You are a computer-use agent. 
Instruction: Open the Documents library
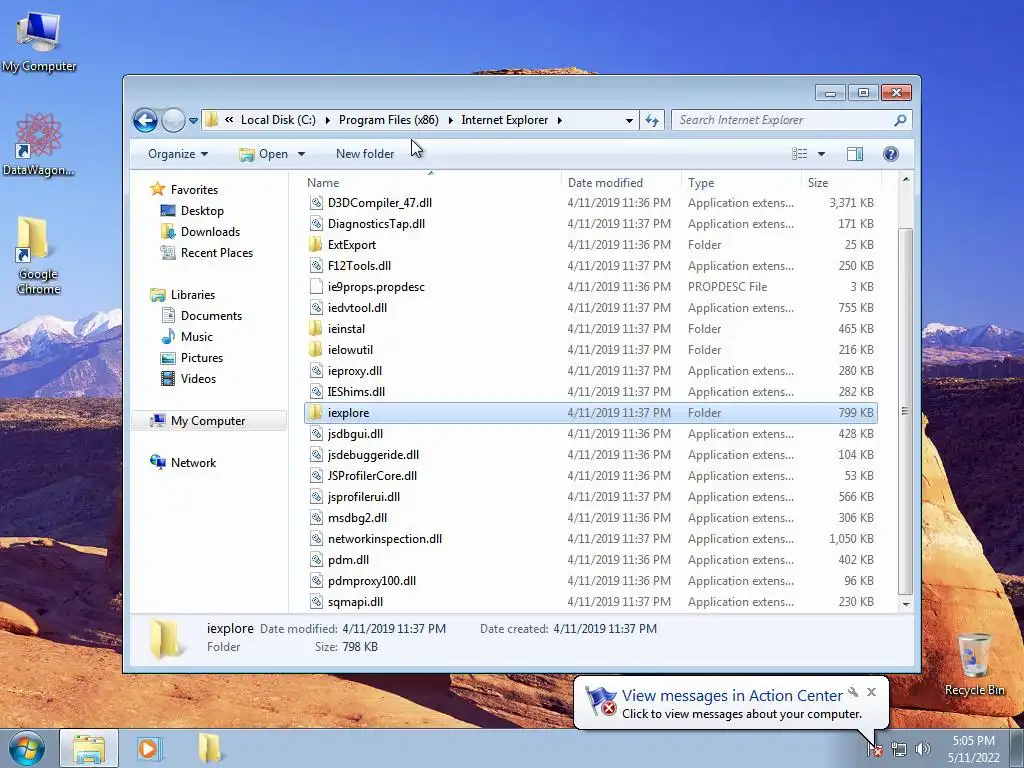pos(211,316)
